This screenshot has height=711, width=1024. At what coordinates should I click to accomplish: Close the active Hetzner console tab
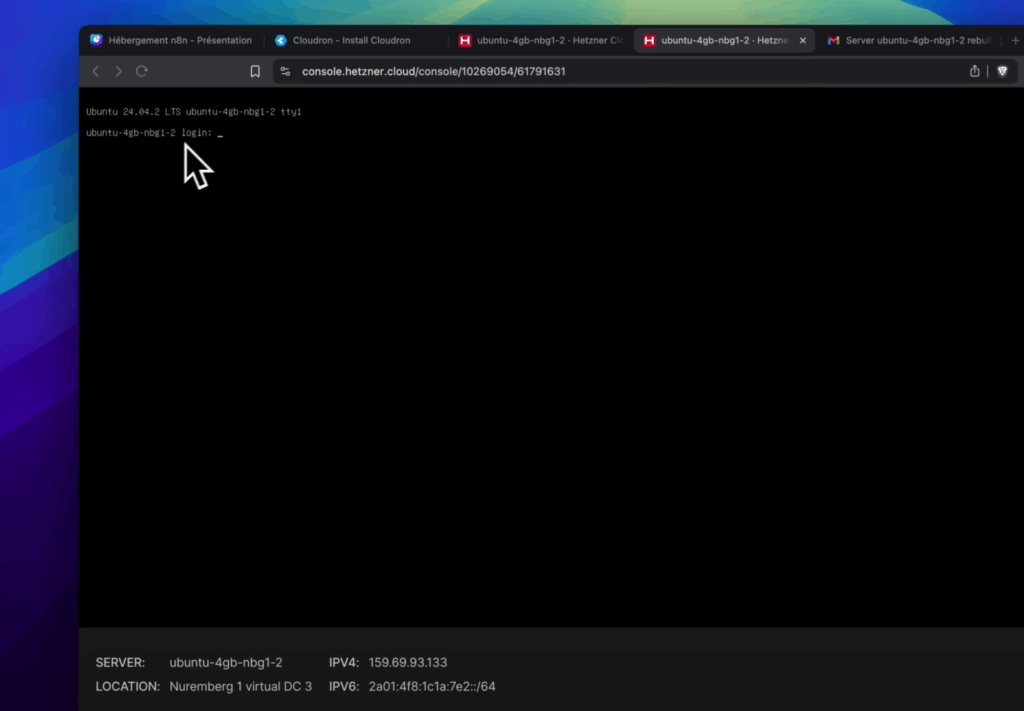pyautogui.click(x=803, y=41)
